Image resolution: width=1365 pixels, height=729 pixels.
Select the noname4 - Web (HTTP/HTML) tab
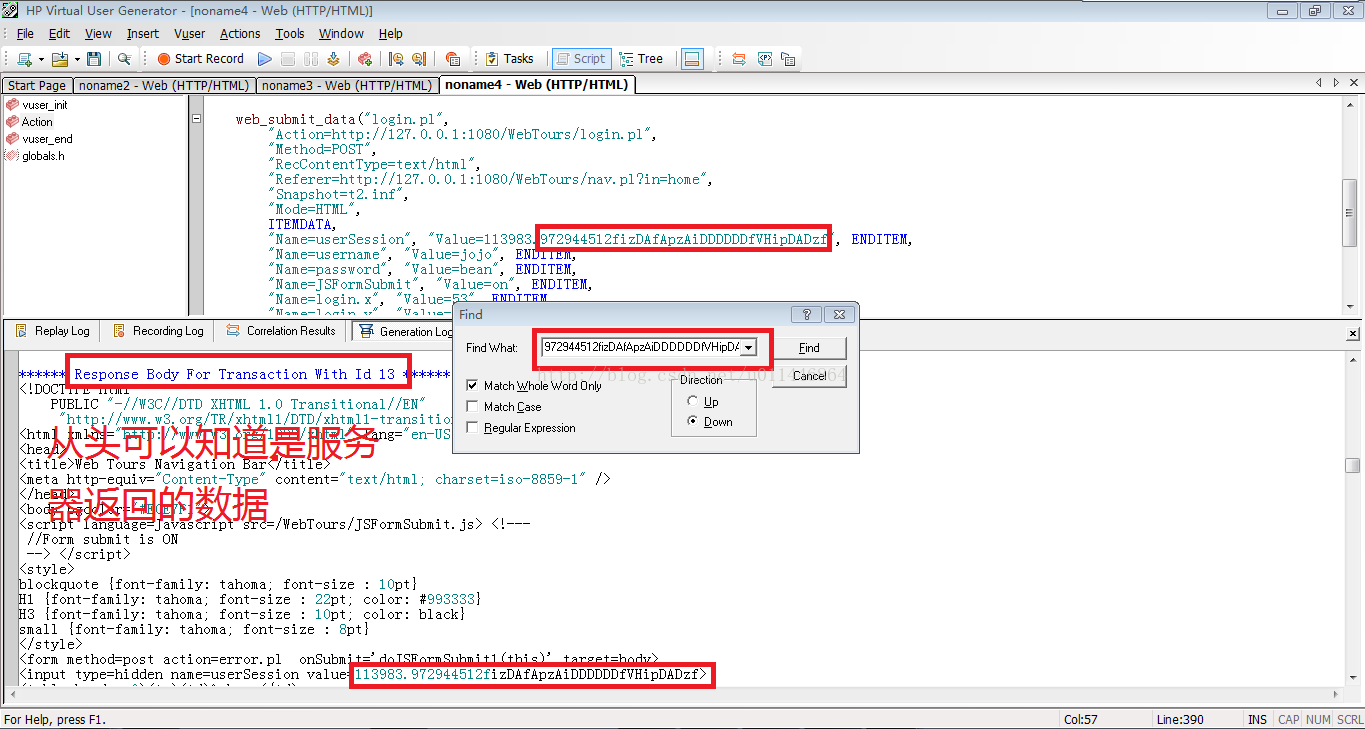[537, 85]
